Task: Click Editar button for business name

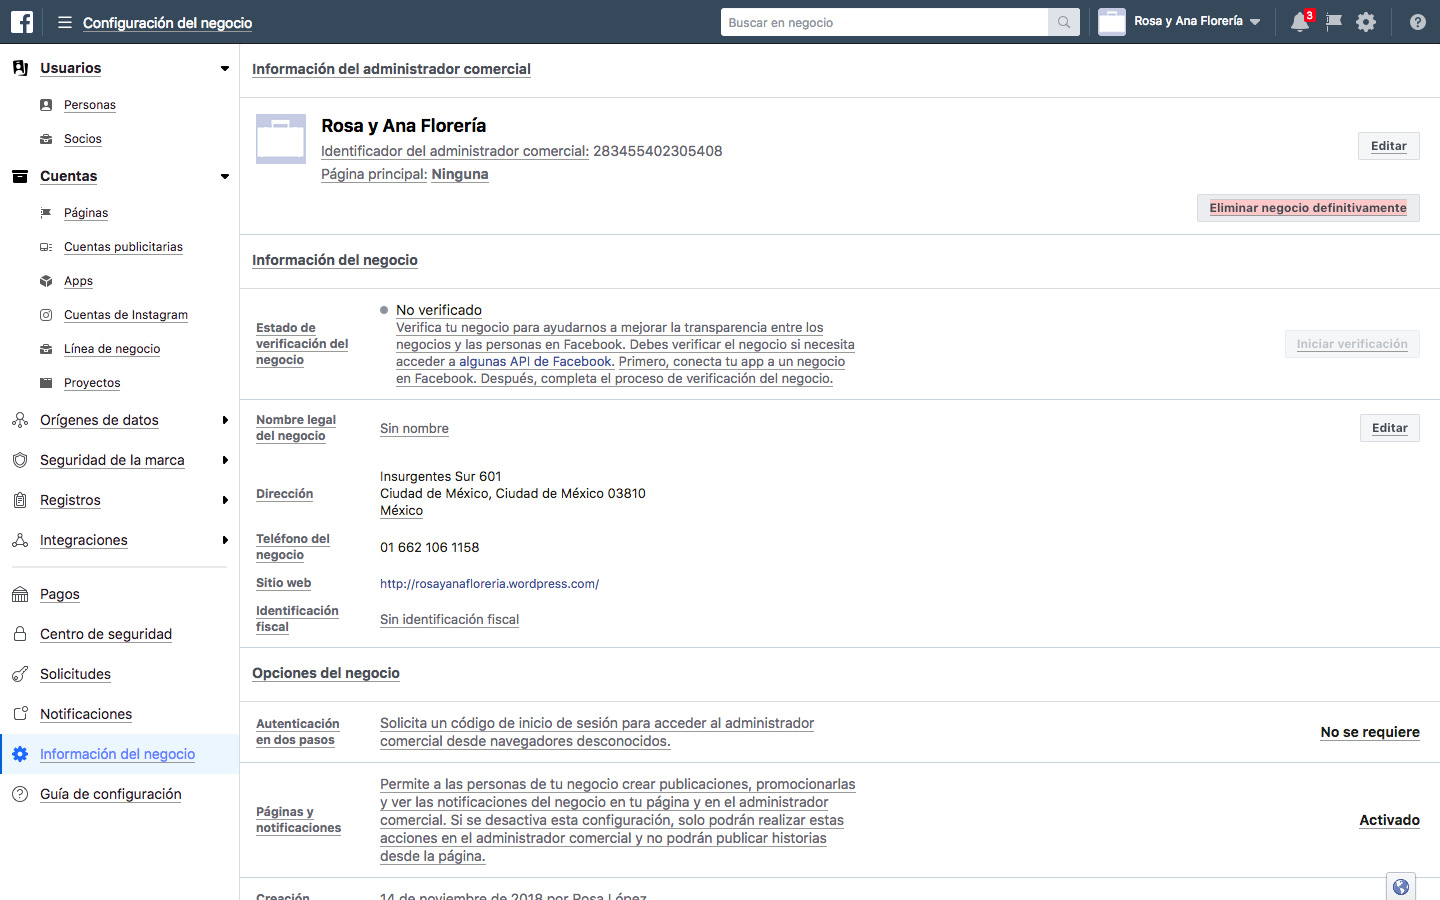Action: [1389, 146]
